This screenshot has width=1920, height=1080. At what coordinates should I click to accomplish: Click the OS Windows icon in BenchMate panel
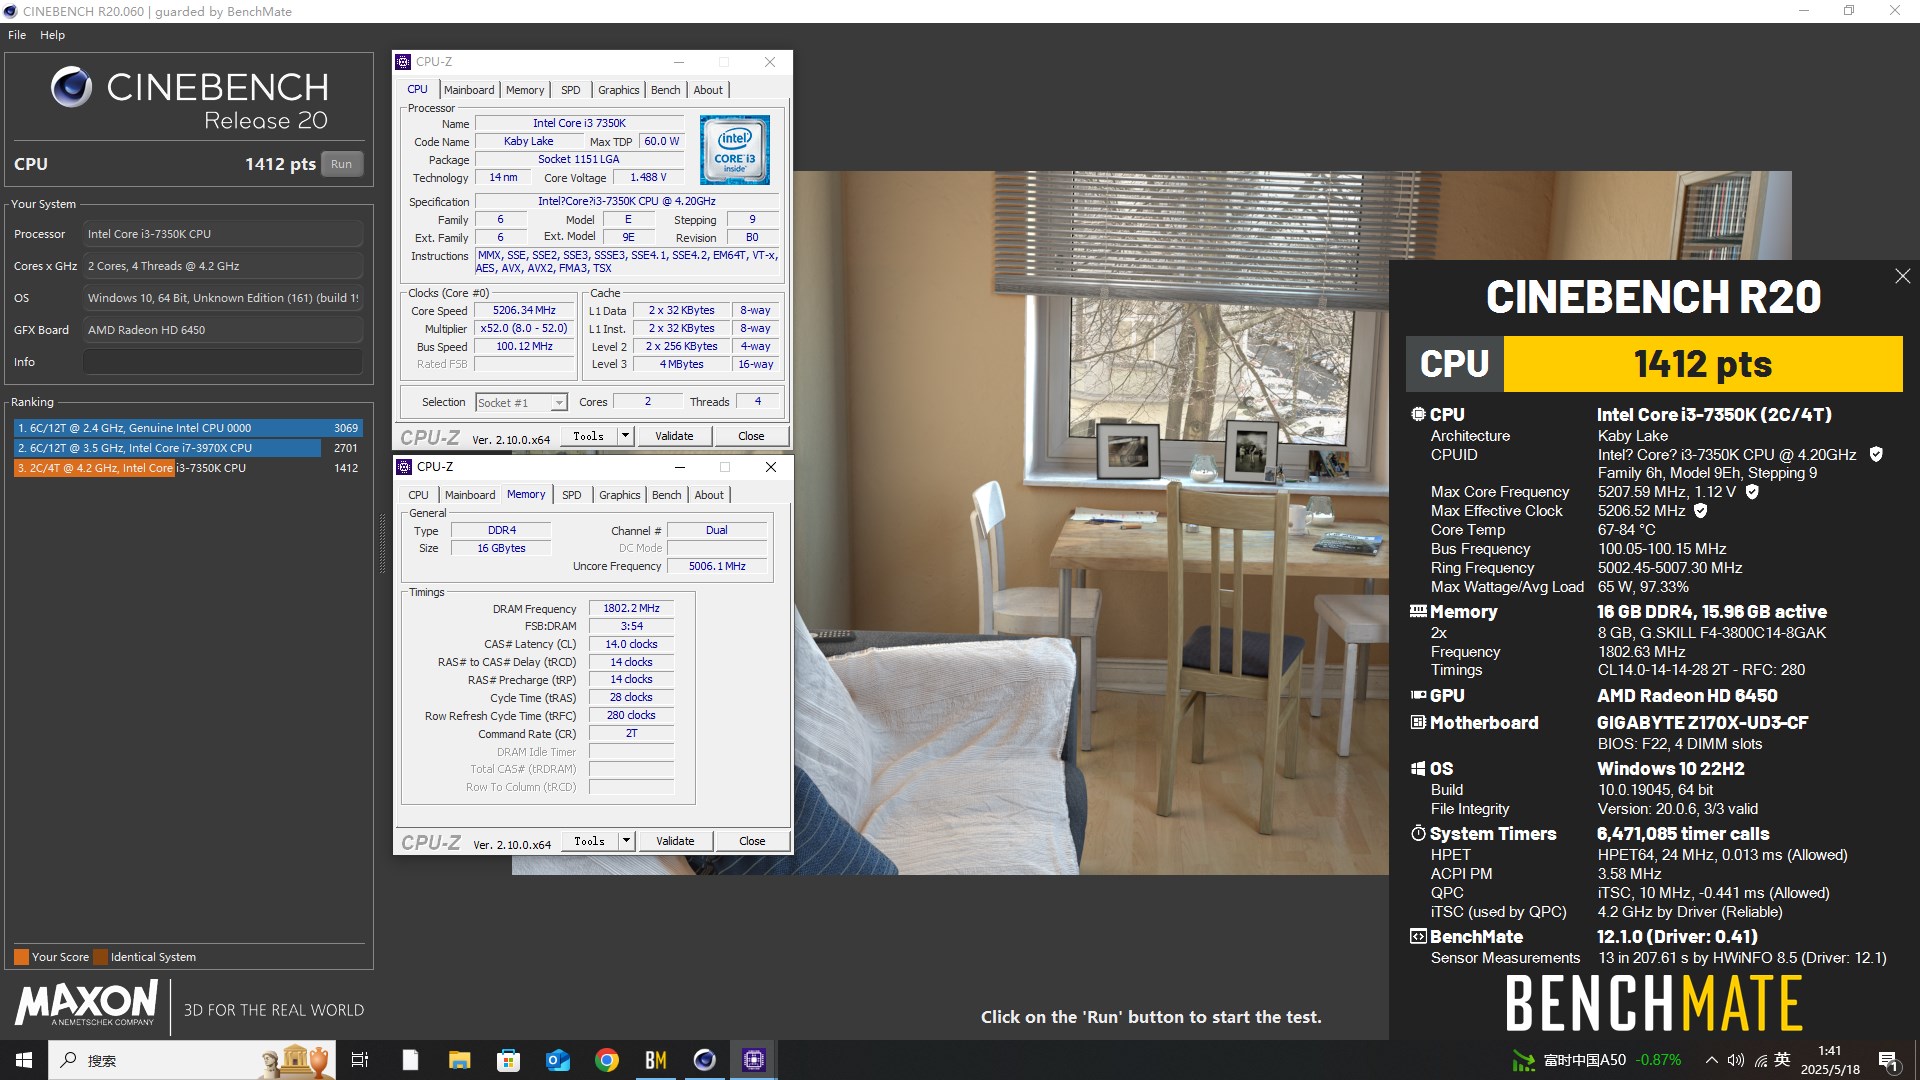point(1418,768)
